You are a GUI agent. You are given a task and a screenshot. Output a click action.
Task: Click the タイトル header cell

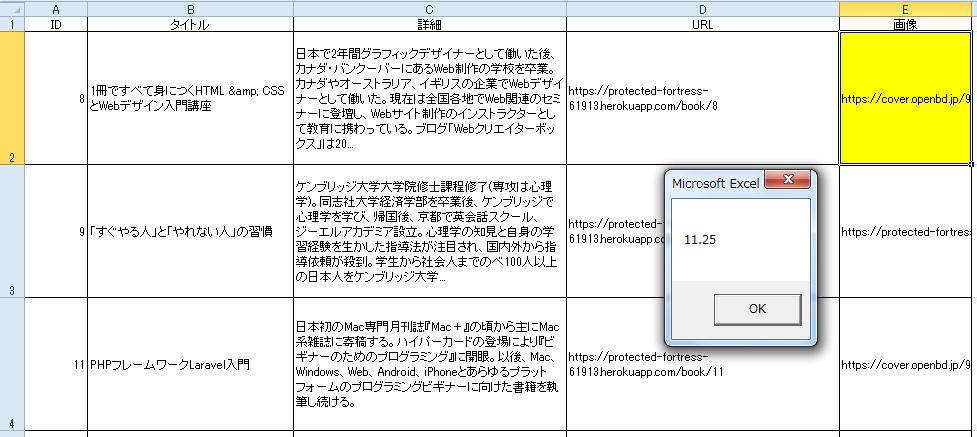click(190, 24)
